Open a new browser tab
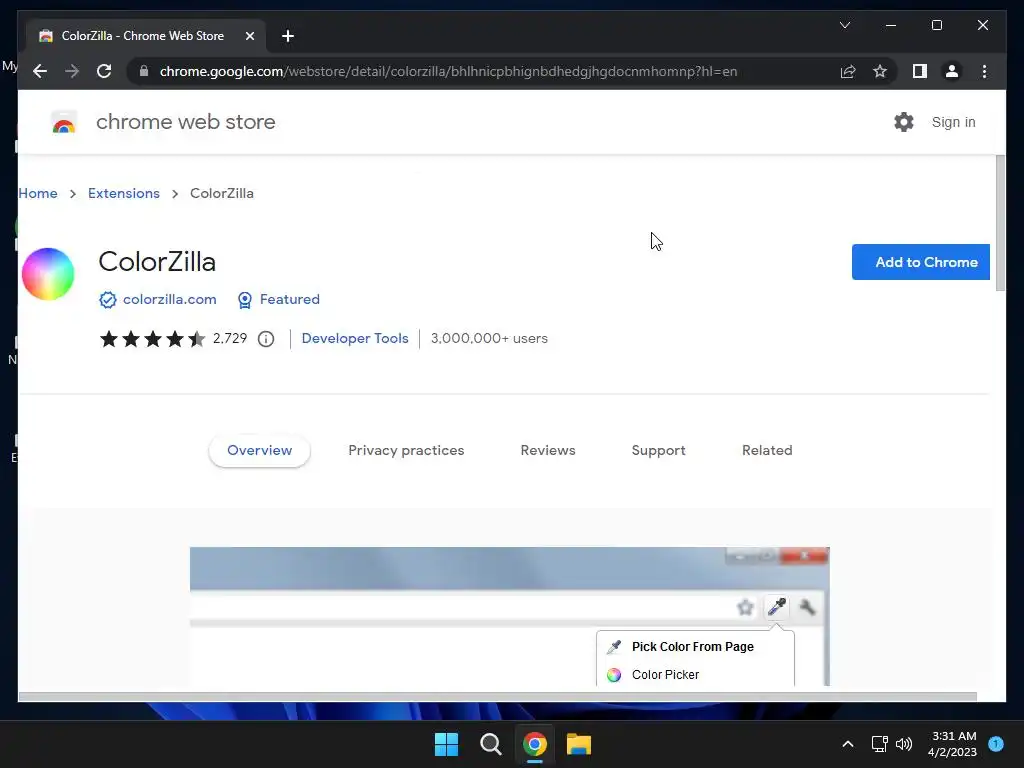1024x768 pixels. tap(287, 36)
